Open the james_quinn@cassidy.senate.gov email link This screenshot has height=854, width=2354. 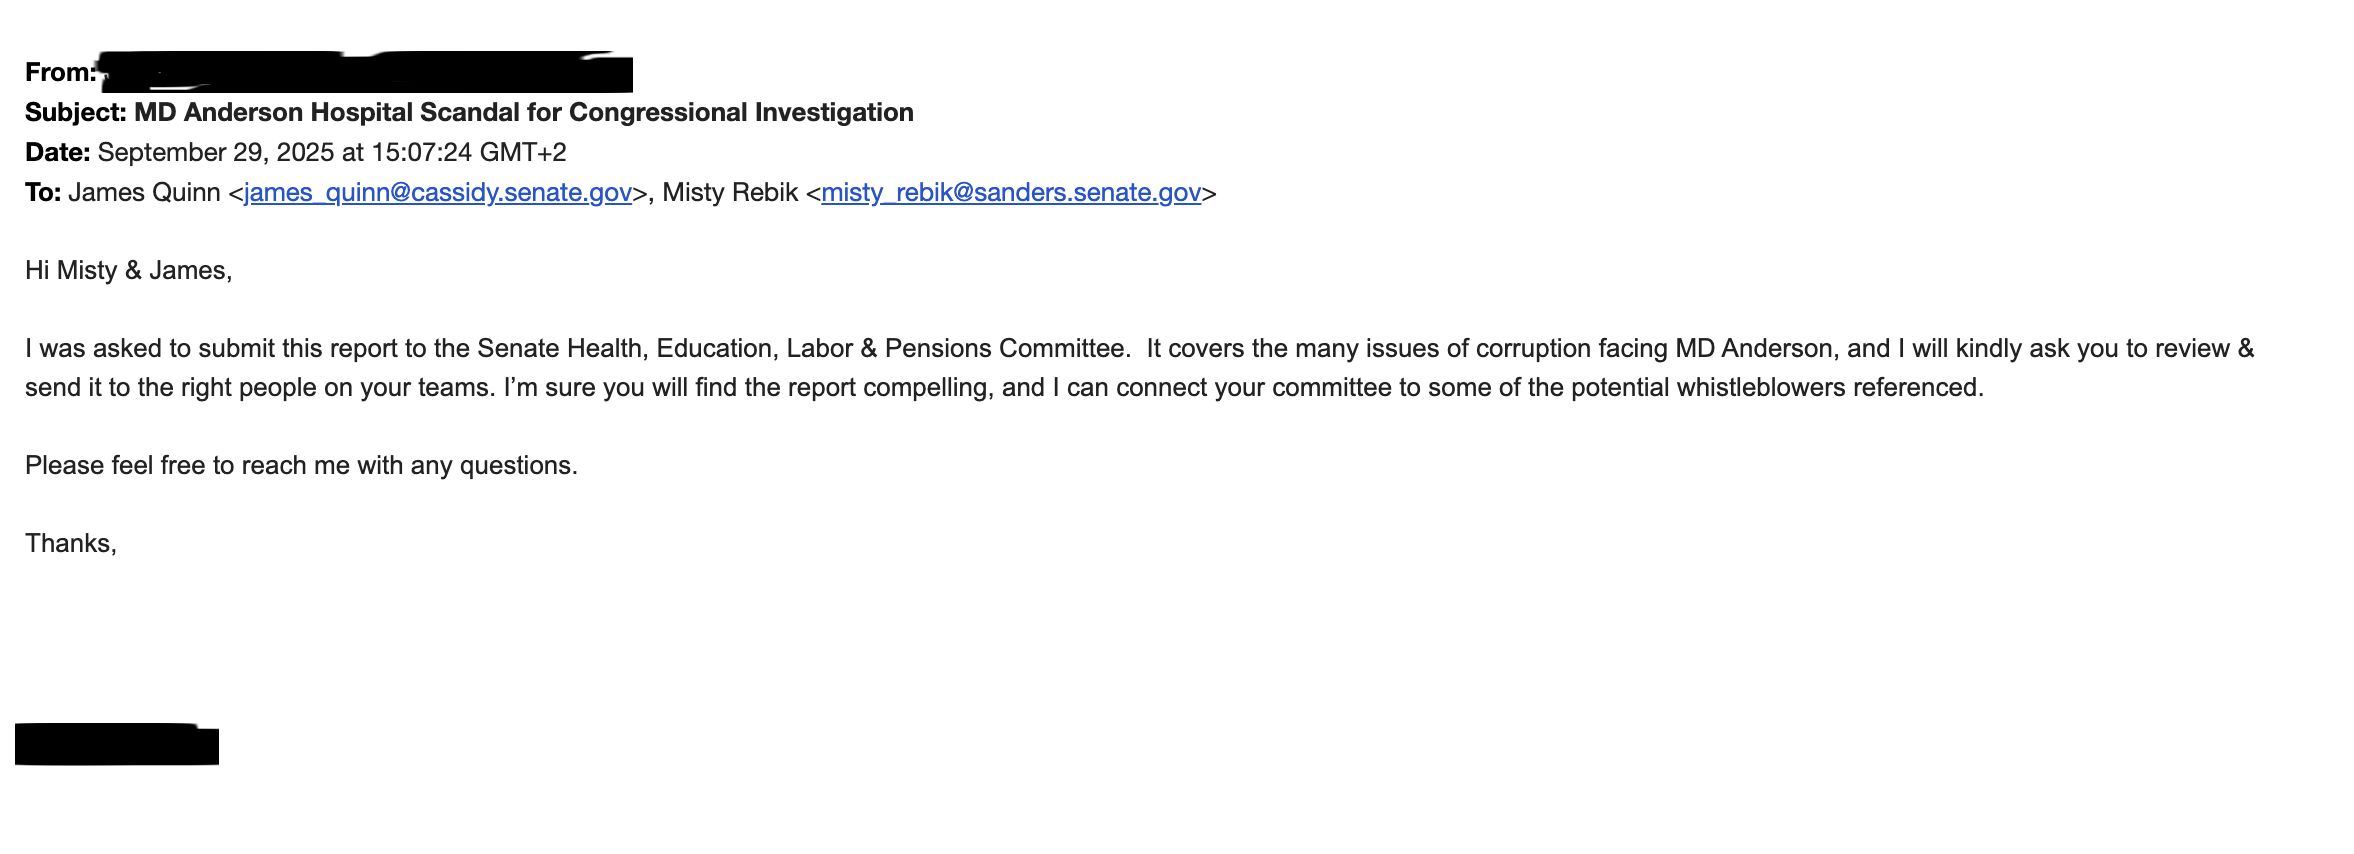[438, 193]
